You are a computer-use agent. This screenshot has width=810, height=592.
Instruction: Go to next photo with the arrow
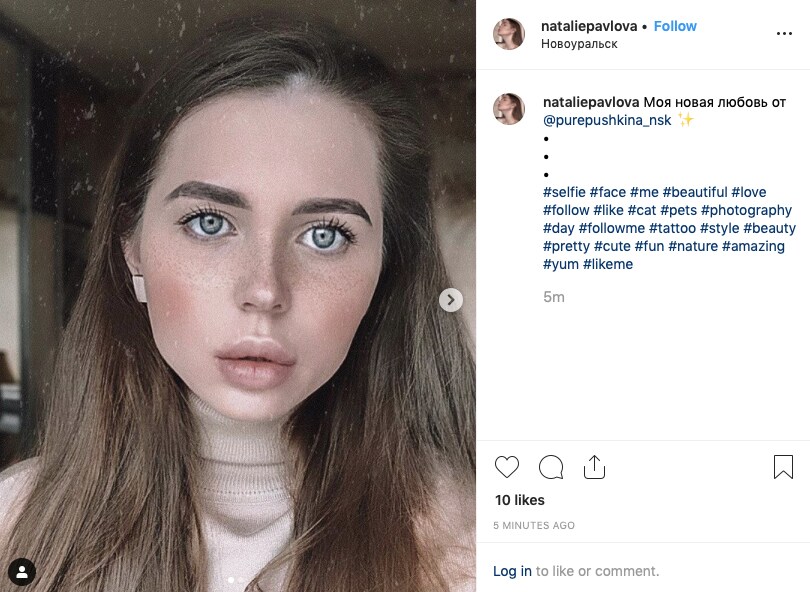point(451,300)
